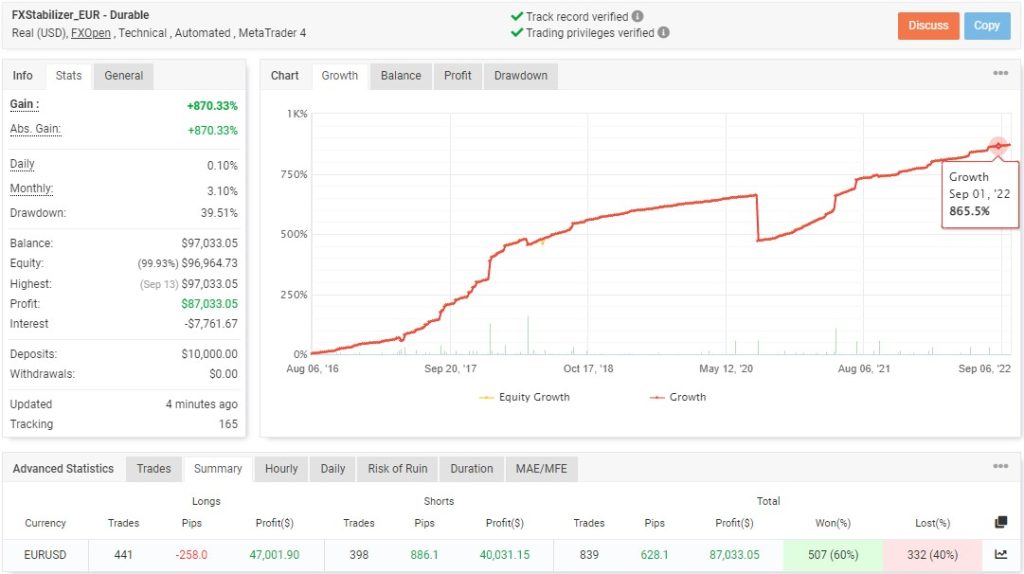Click the Shorts pips cell 886.1
Image resolution: width=1024 pixels, height=574 pixels.
(424, 555)
